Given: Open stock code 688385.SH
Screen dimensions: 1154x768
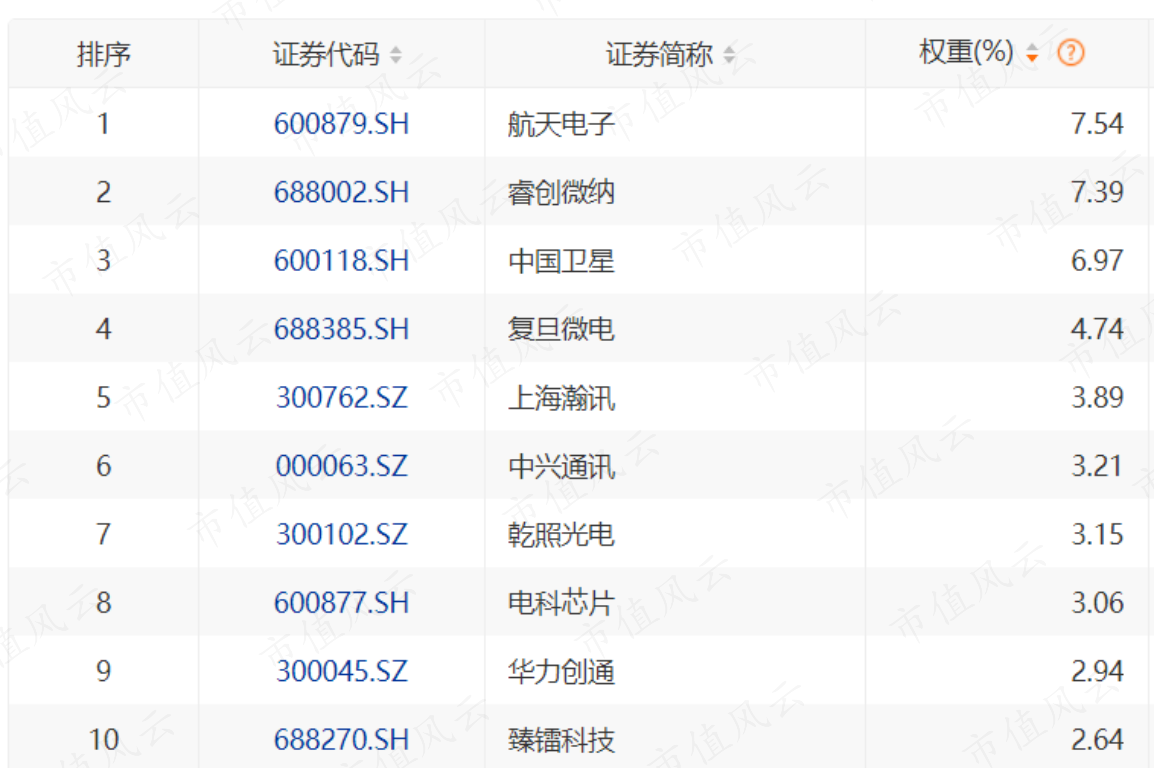Looking at the screenshot, I should click(x=341, y=329).
